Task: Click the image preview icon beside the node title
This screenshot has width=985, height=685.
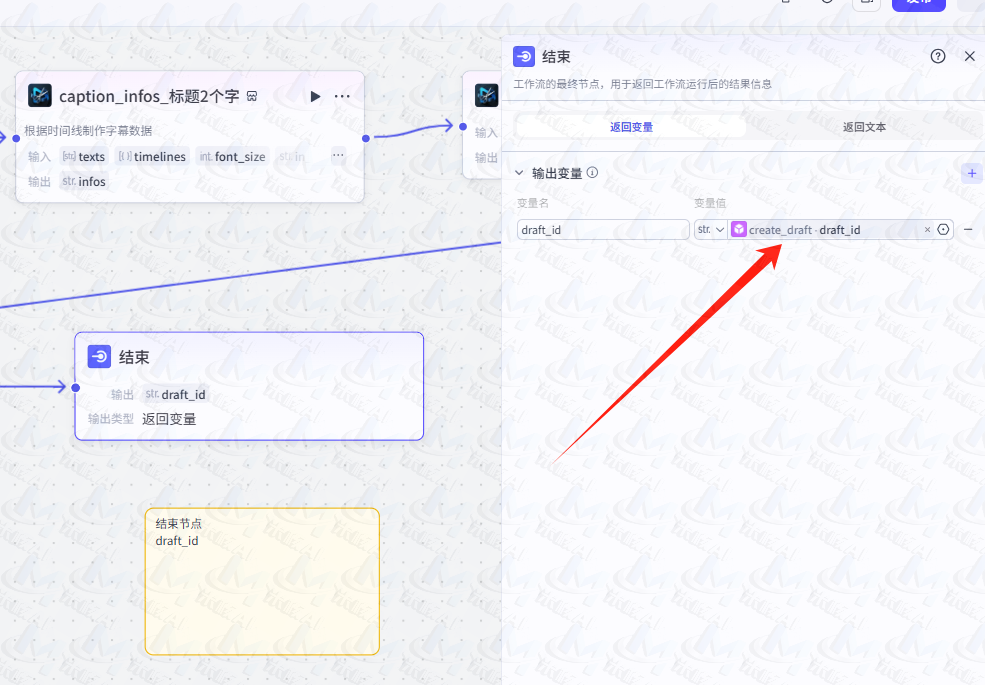Action: [x=251, y=95]
